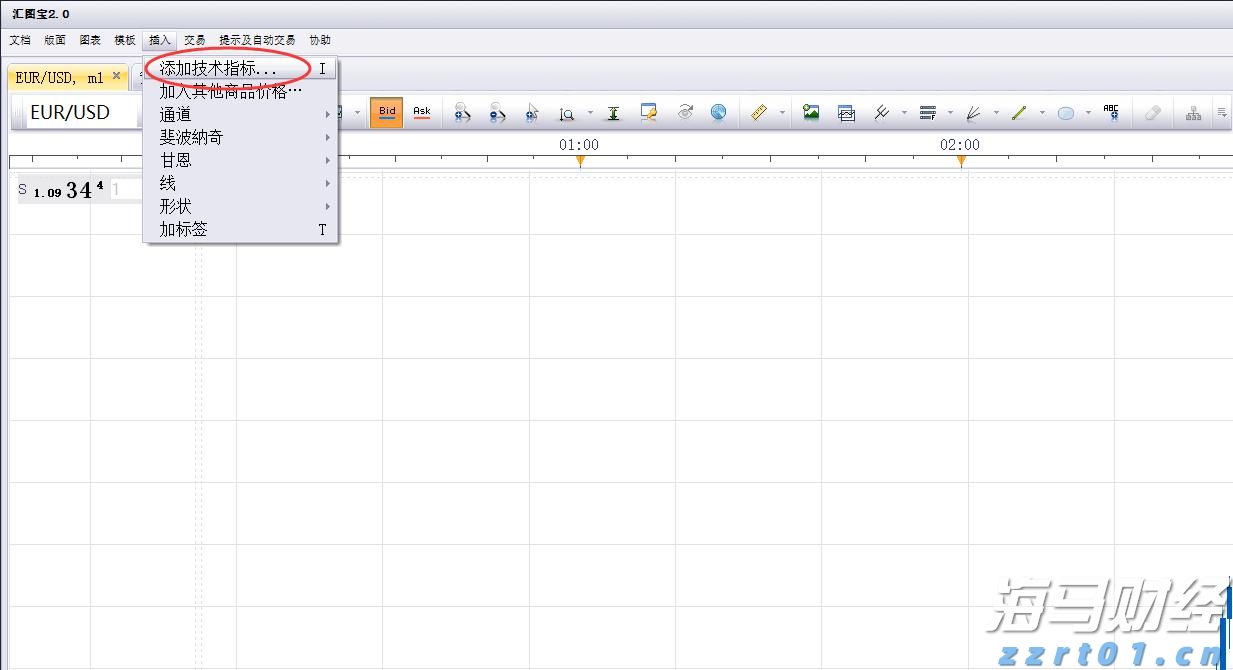Select the green trend line tool

[x=1019, y=113]
